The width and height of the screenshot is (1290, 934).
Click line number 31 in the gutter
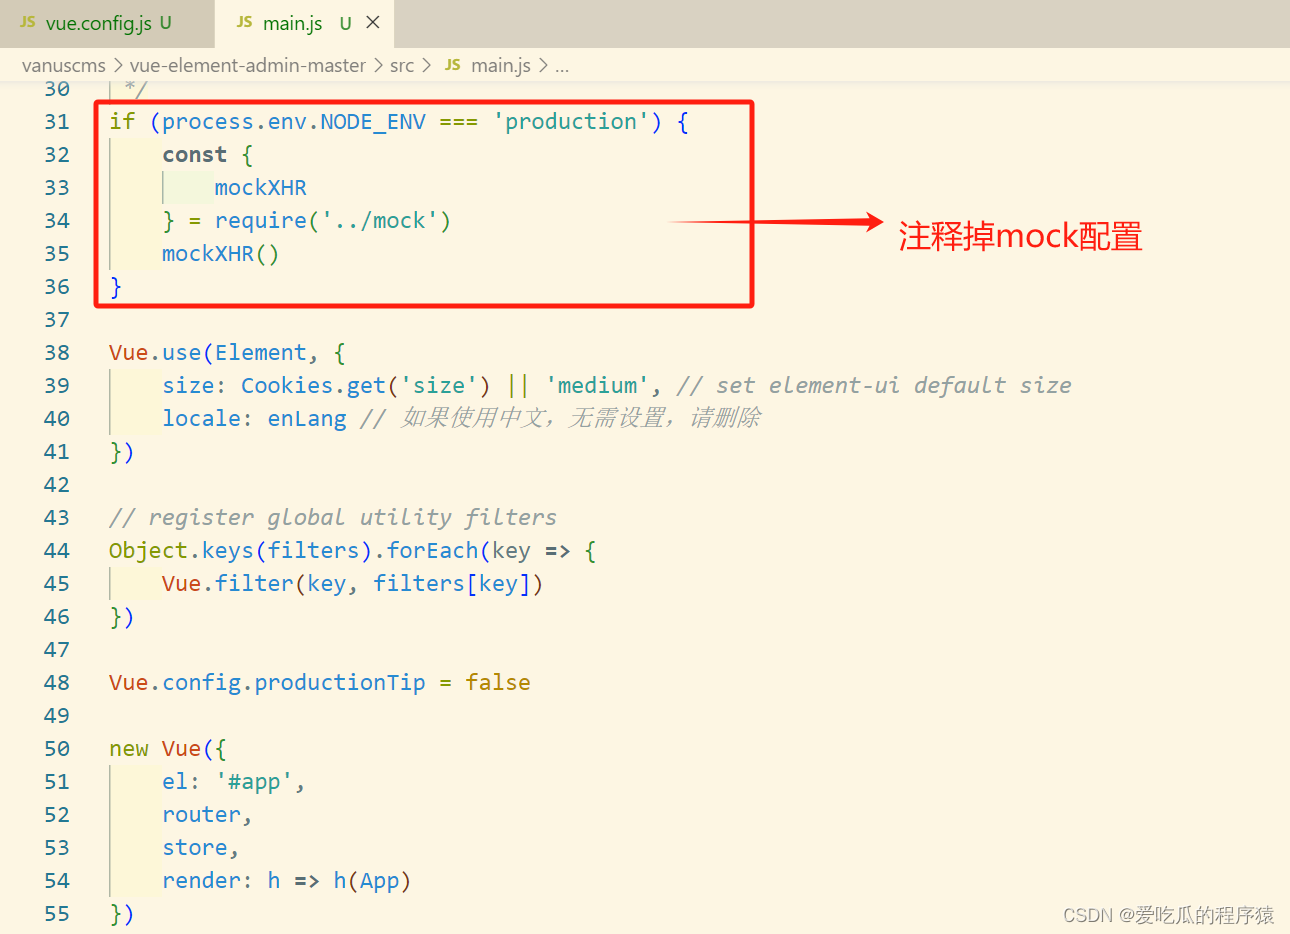(x=57, y=121)
